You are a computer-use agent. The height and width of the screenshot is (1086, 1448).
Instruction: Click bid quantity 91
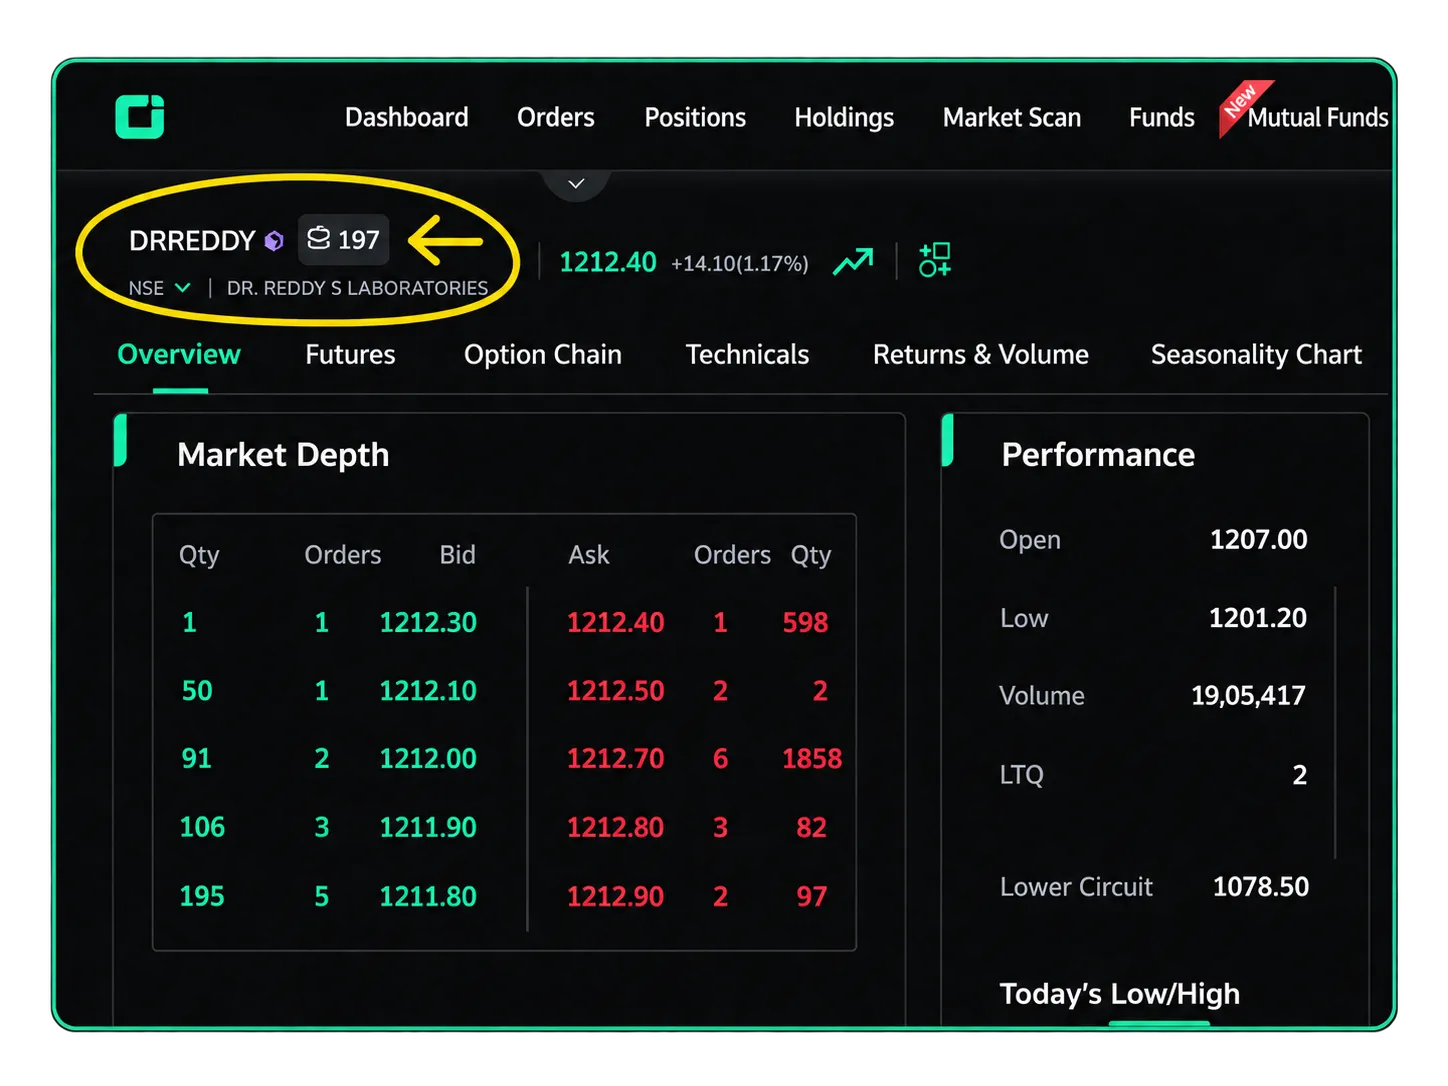[x=196, y=759]
